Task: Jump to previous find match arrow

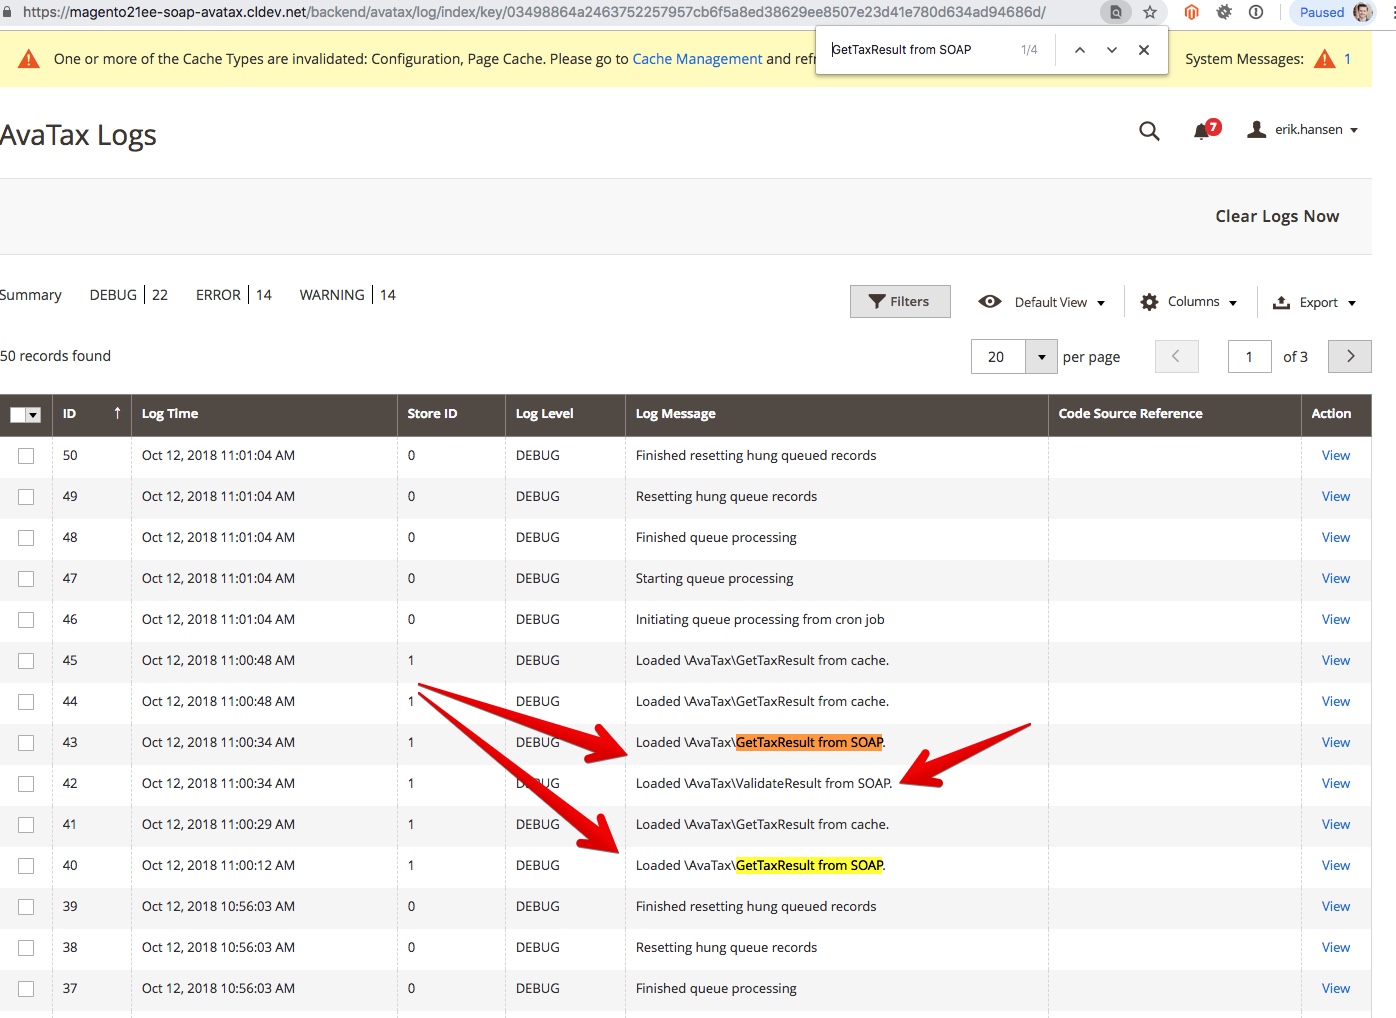Action: pos(1080,50)
